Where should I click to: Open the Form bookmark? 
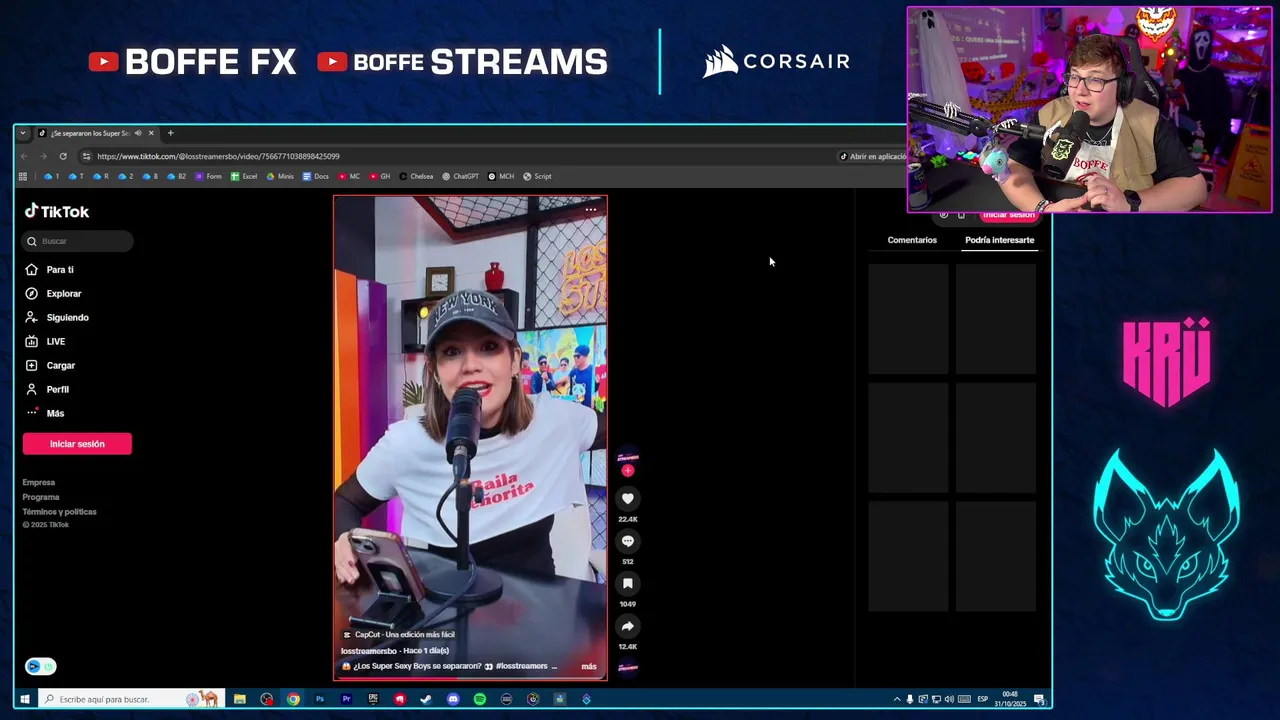[x=208, y=176]
